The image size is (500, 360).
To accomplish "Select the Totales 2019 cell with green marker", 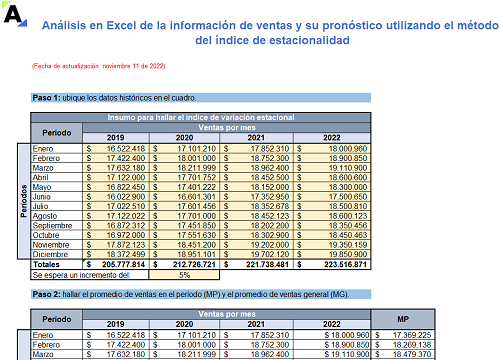I will (x=116, y=265).
